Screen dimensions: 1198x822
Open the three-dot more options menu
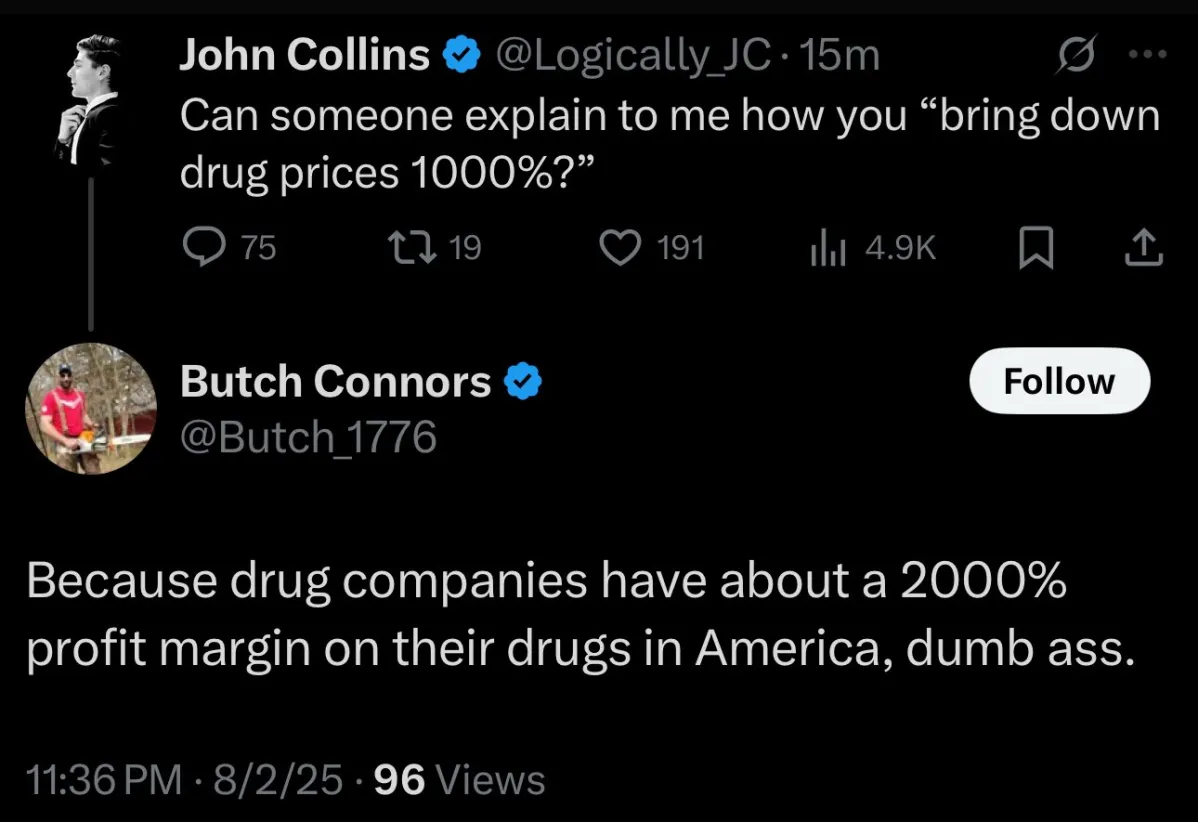point(1148,54)
